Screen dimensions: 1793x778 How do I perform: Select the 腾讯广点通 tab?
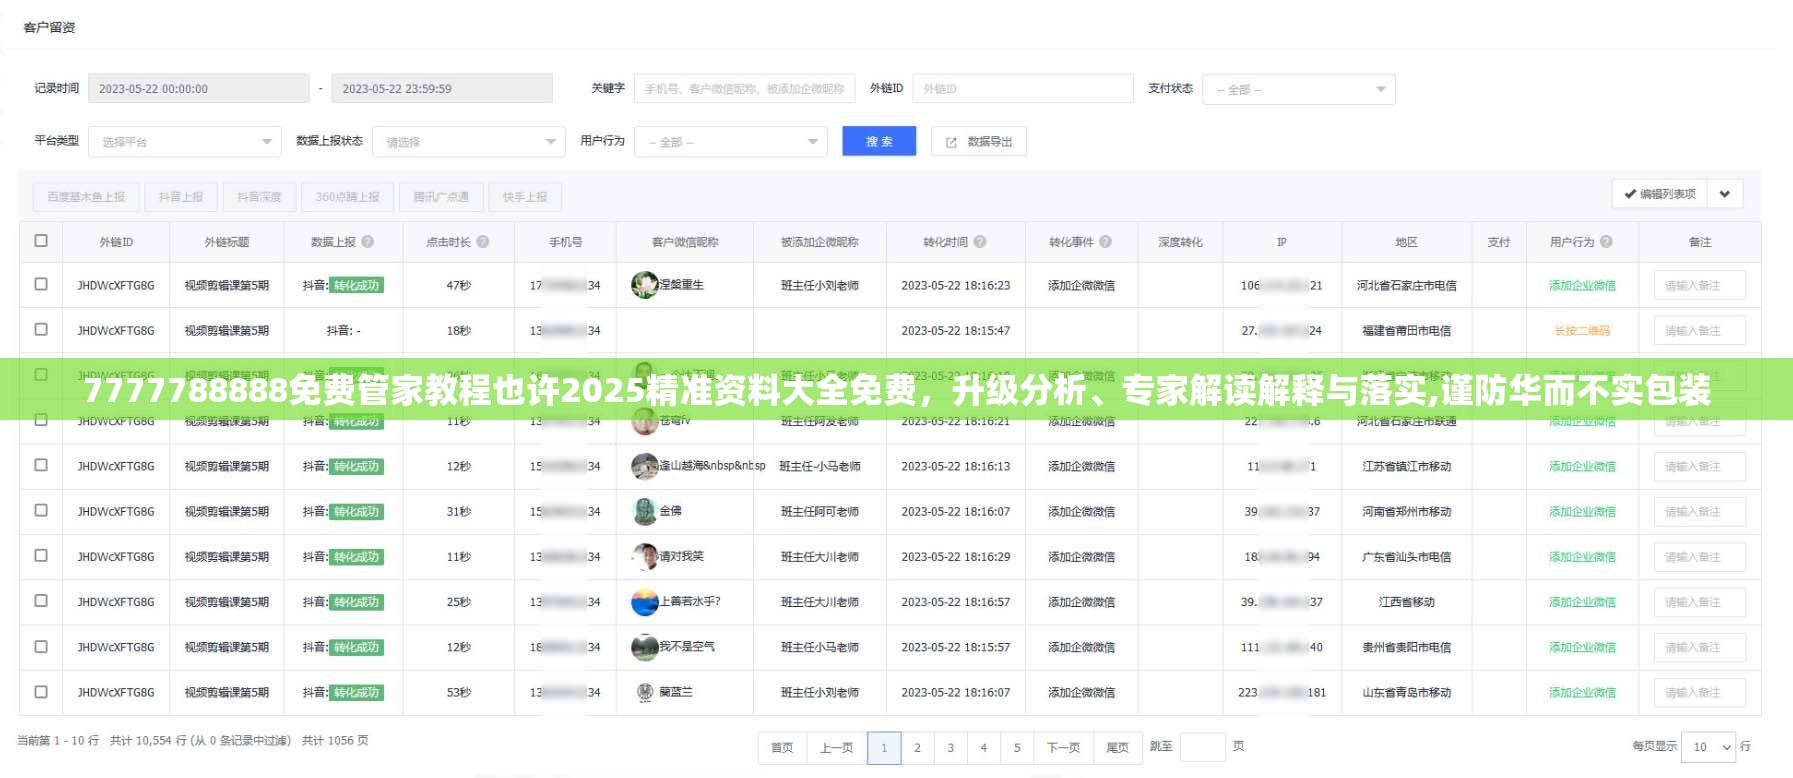tap(441, 197)
